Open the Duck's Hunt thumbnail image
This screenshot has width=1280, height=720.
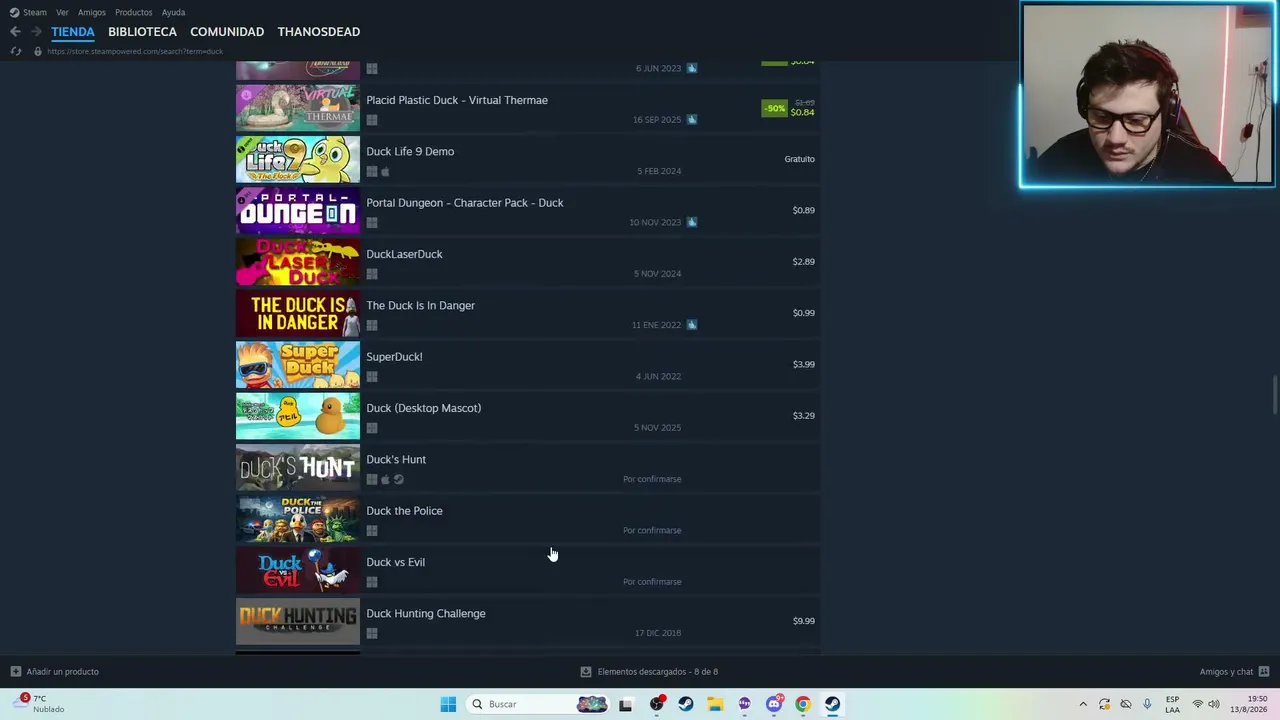[x=298, y=467]
